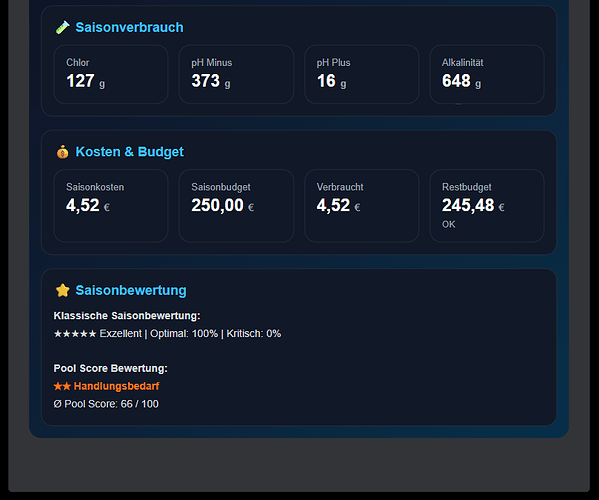The image size is (599, 500).
Task: Open the pH Minus 373 g card
Action: (x=236, y=74)
